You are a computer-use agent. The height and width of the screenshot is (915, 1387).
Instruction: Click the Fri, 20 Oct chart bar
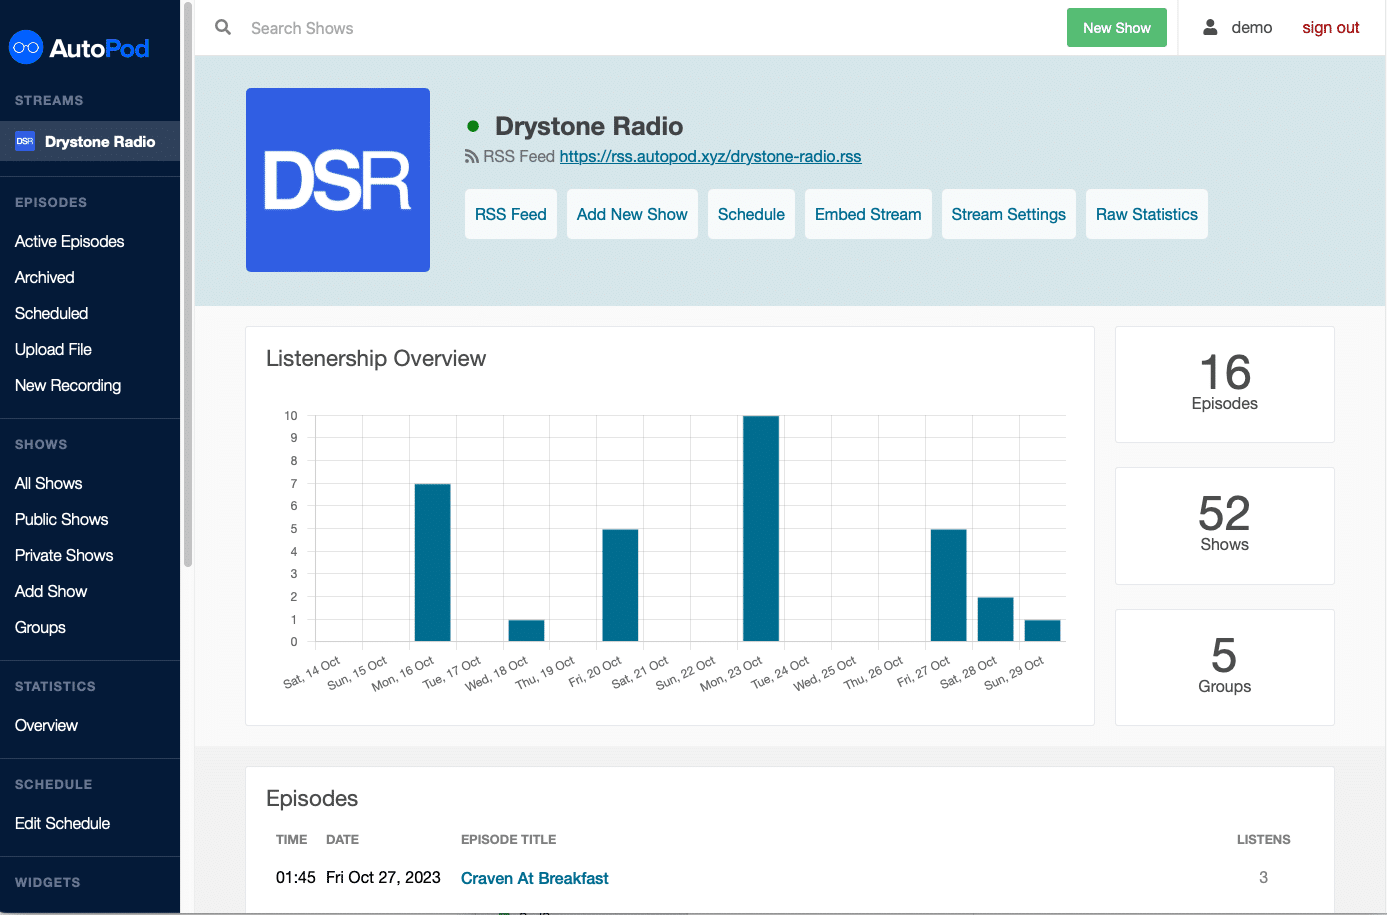620,585
